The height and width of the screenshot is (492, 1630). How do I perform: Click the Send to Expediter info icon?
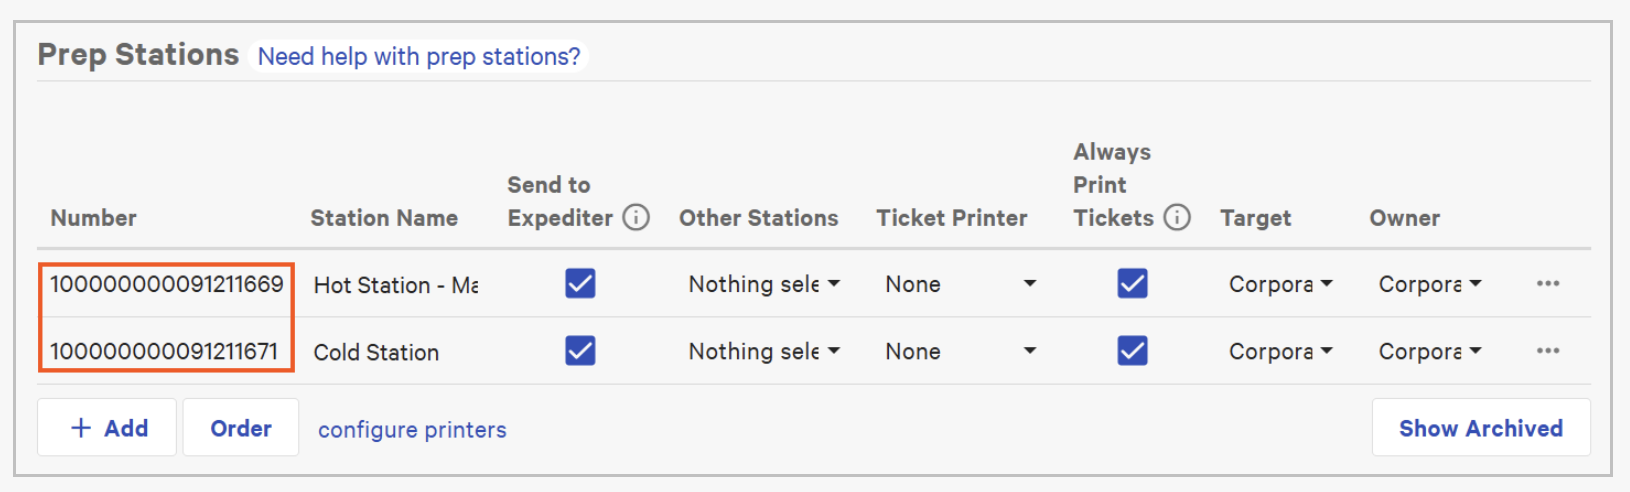point(636,218)
